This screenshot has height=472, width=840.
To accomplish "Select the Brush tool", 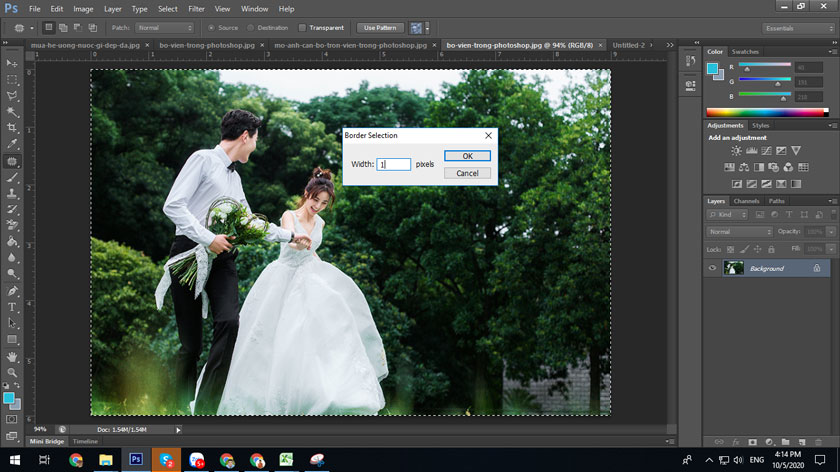I will (12, 177).
